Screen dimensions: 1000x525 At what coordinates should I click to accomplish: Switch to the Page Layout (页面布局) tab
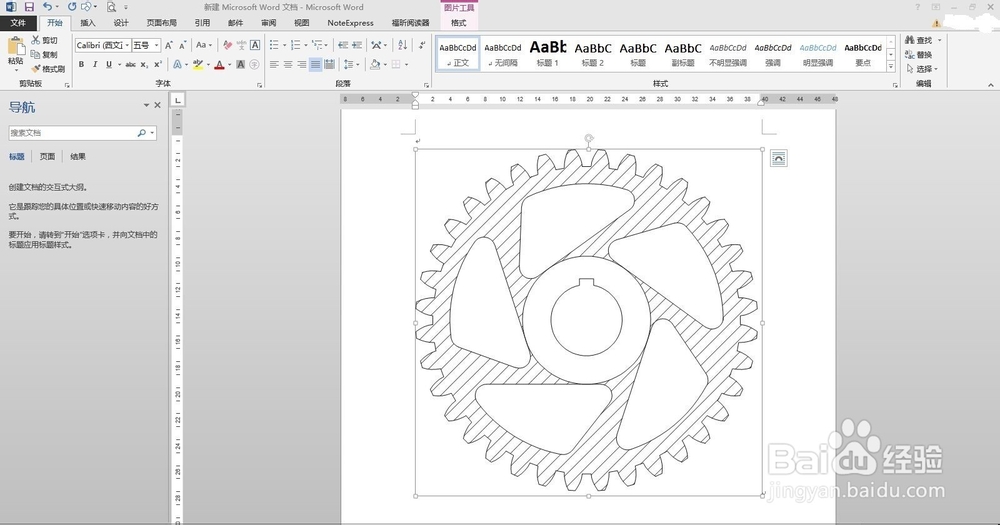click(161, 23)
